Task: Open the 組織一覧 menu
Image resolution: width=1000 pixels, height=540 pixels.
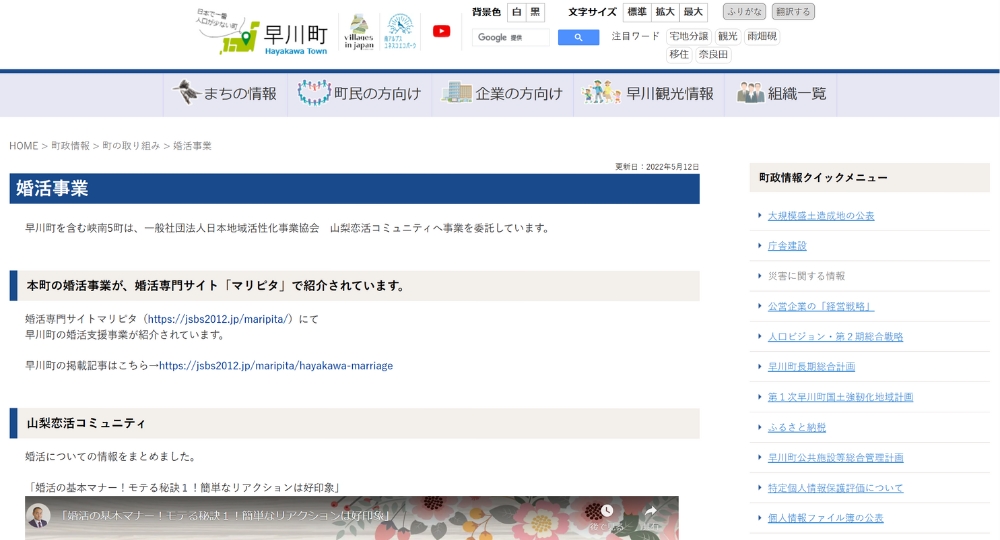Action: click(x=781, y=94)
